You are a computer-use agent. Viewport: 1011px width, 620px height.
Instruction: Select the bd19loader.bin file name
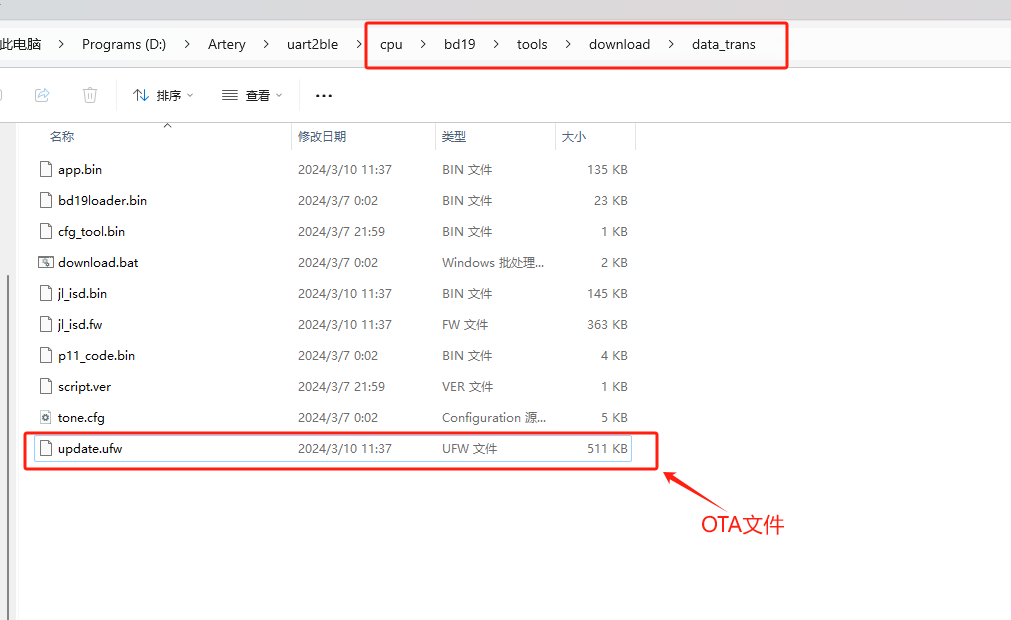coord(103,200)
